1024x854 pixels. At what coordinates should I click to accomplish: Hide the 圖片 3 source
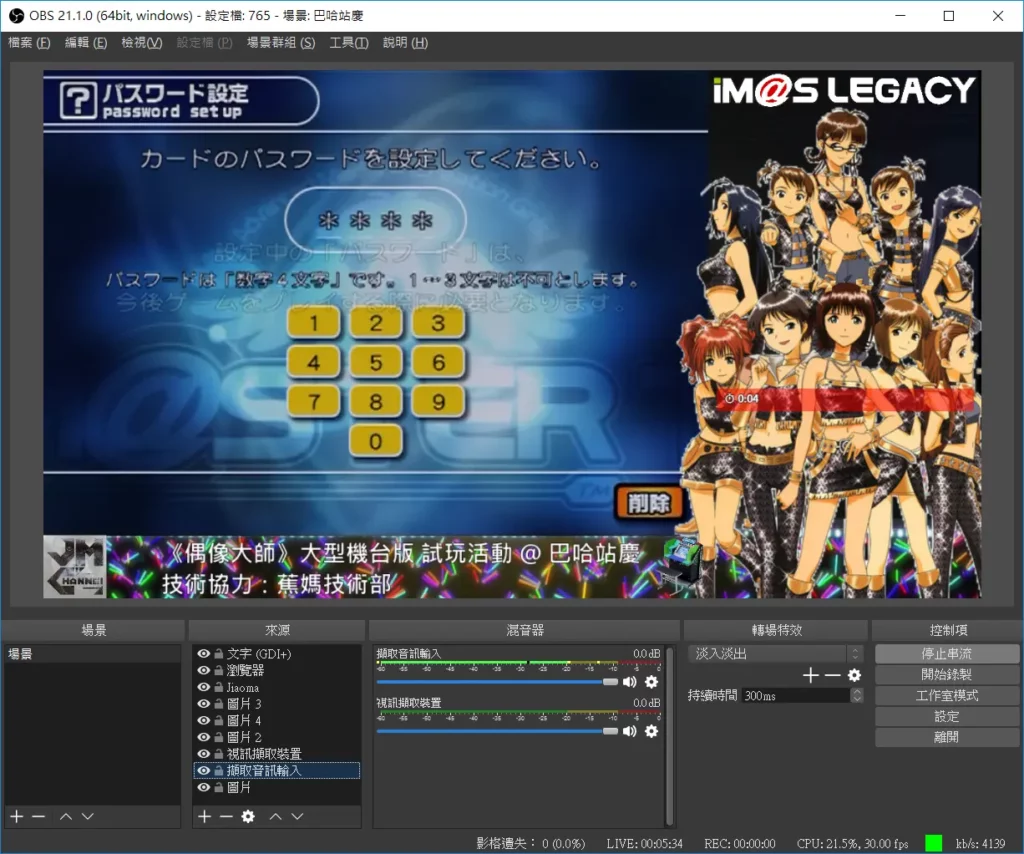[x=204, y=704]
